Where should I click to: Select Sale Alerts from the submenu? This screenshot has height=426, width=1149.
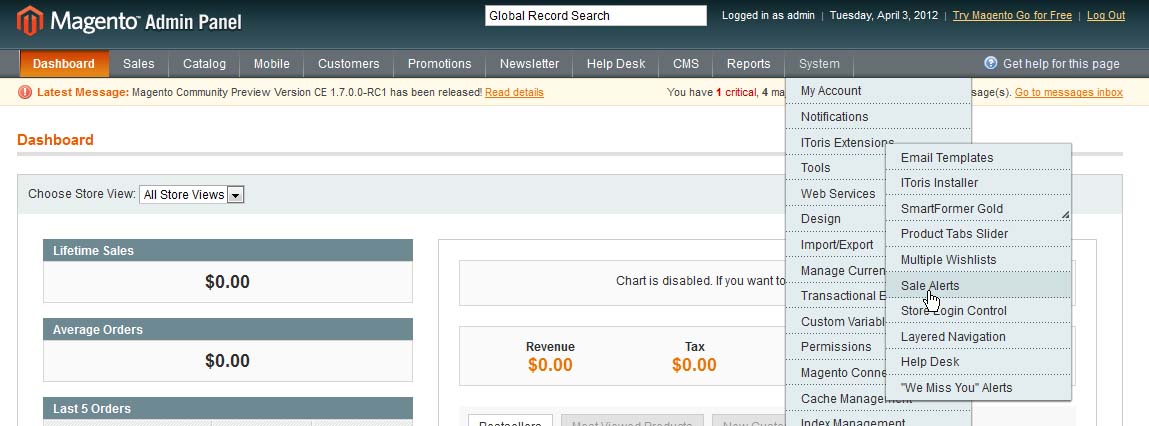pyautogui.click(x=930, y=286)
